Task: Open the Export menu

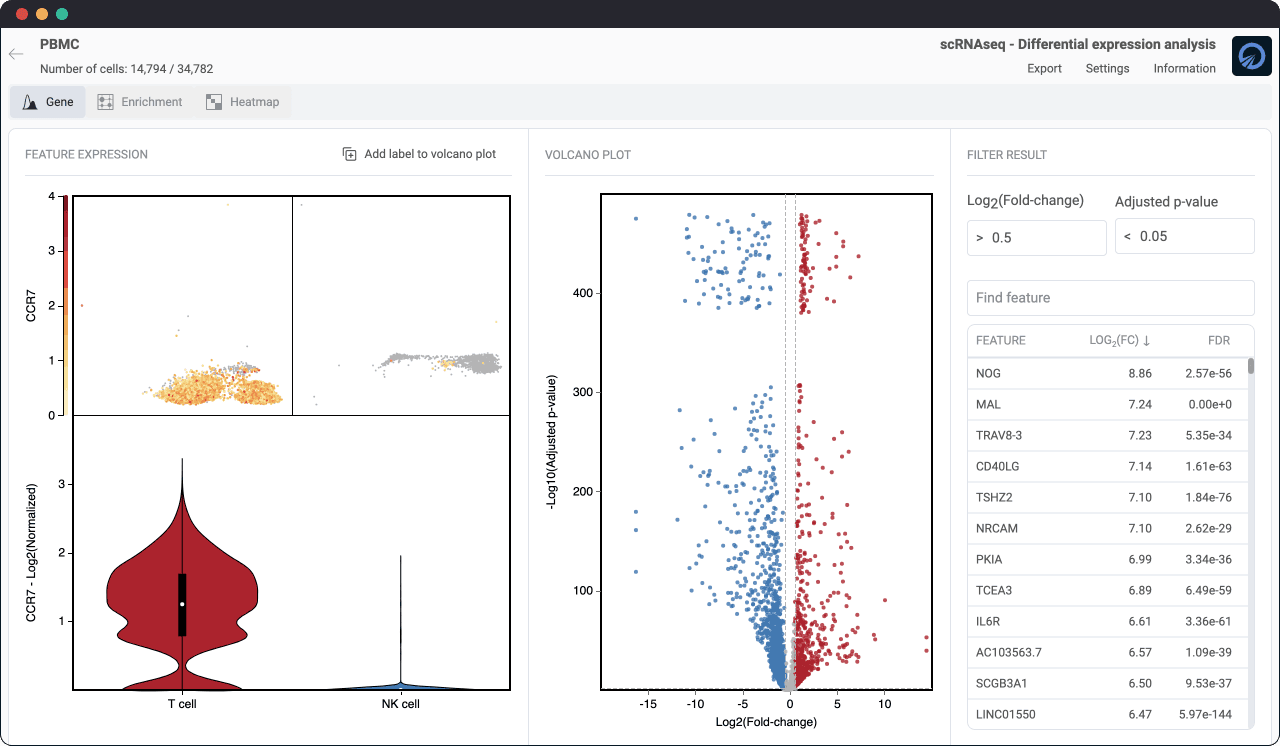Action: point(1044,69)
